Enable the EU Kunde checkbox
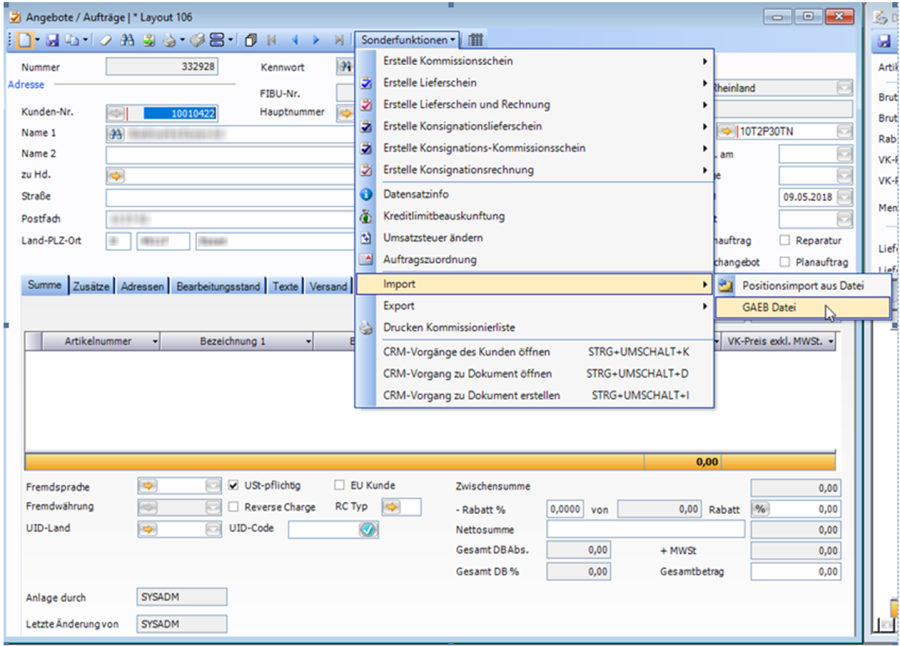This screenshot has height=646, width=900. (x=340, y=486)
